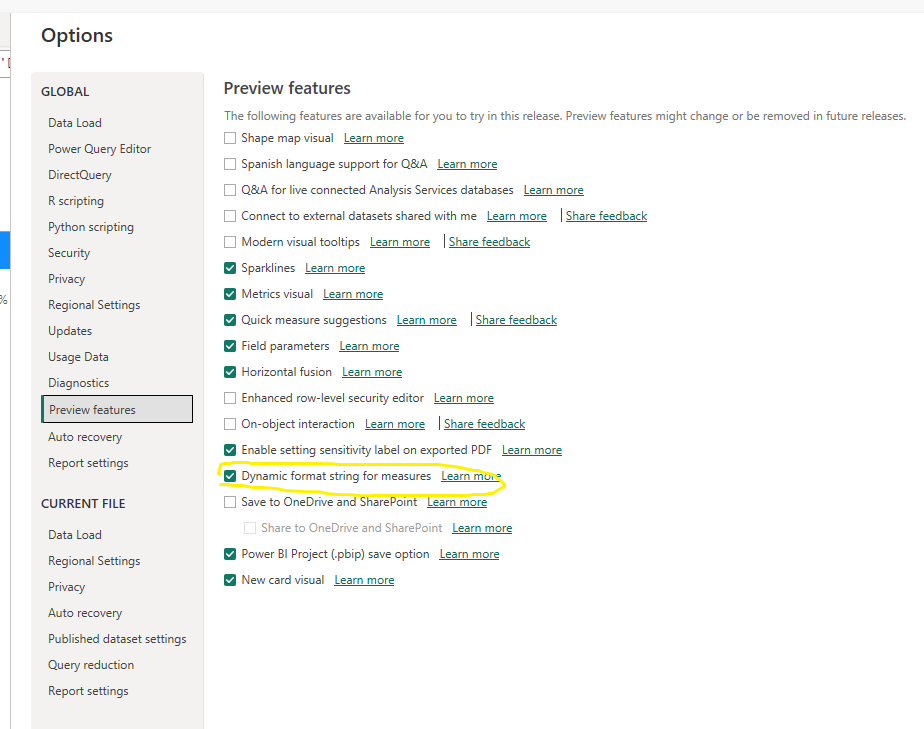Toggle the Field parameters checkbox
The height and width of the screenshot is (729, 924).
(230, 346)
